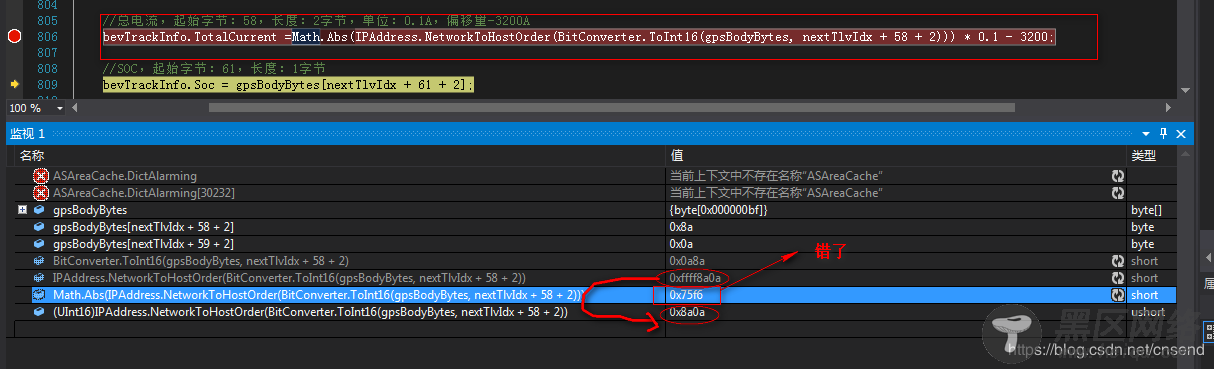Click cube icon of gpsBodyBytes[nextTlvIdx + 58 + 2]
1214x369 pixels.
[39, 227]
